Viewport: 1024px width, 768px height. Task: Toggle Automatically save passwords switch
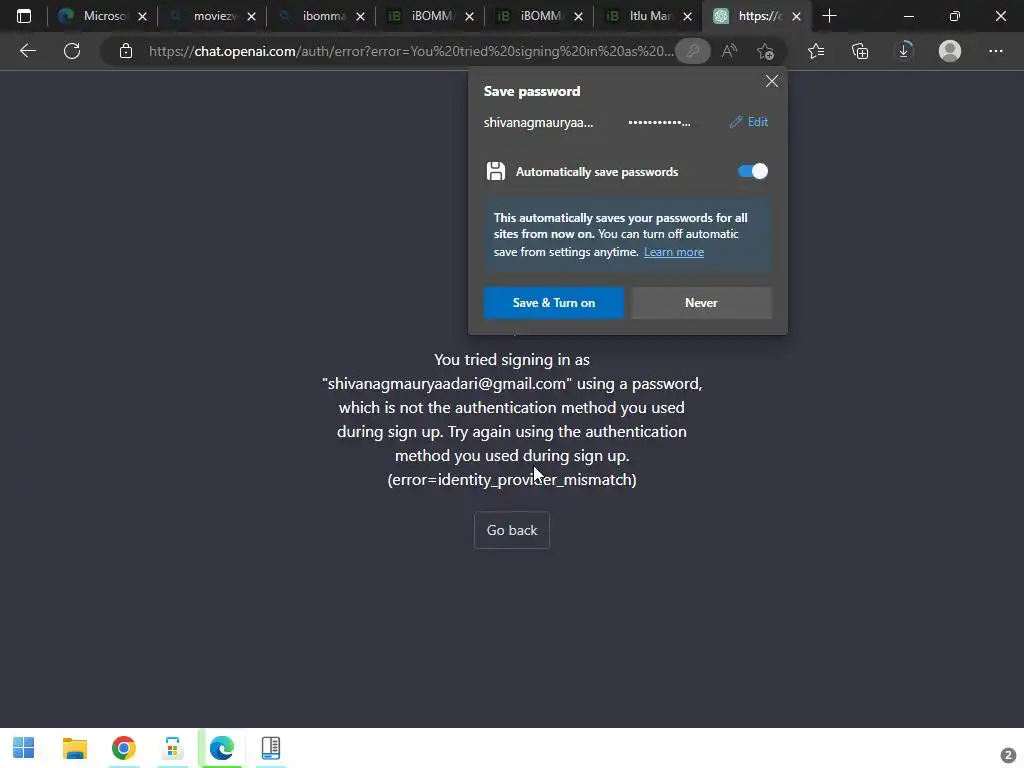pos(752,171)
